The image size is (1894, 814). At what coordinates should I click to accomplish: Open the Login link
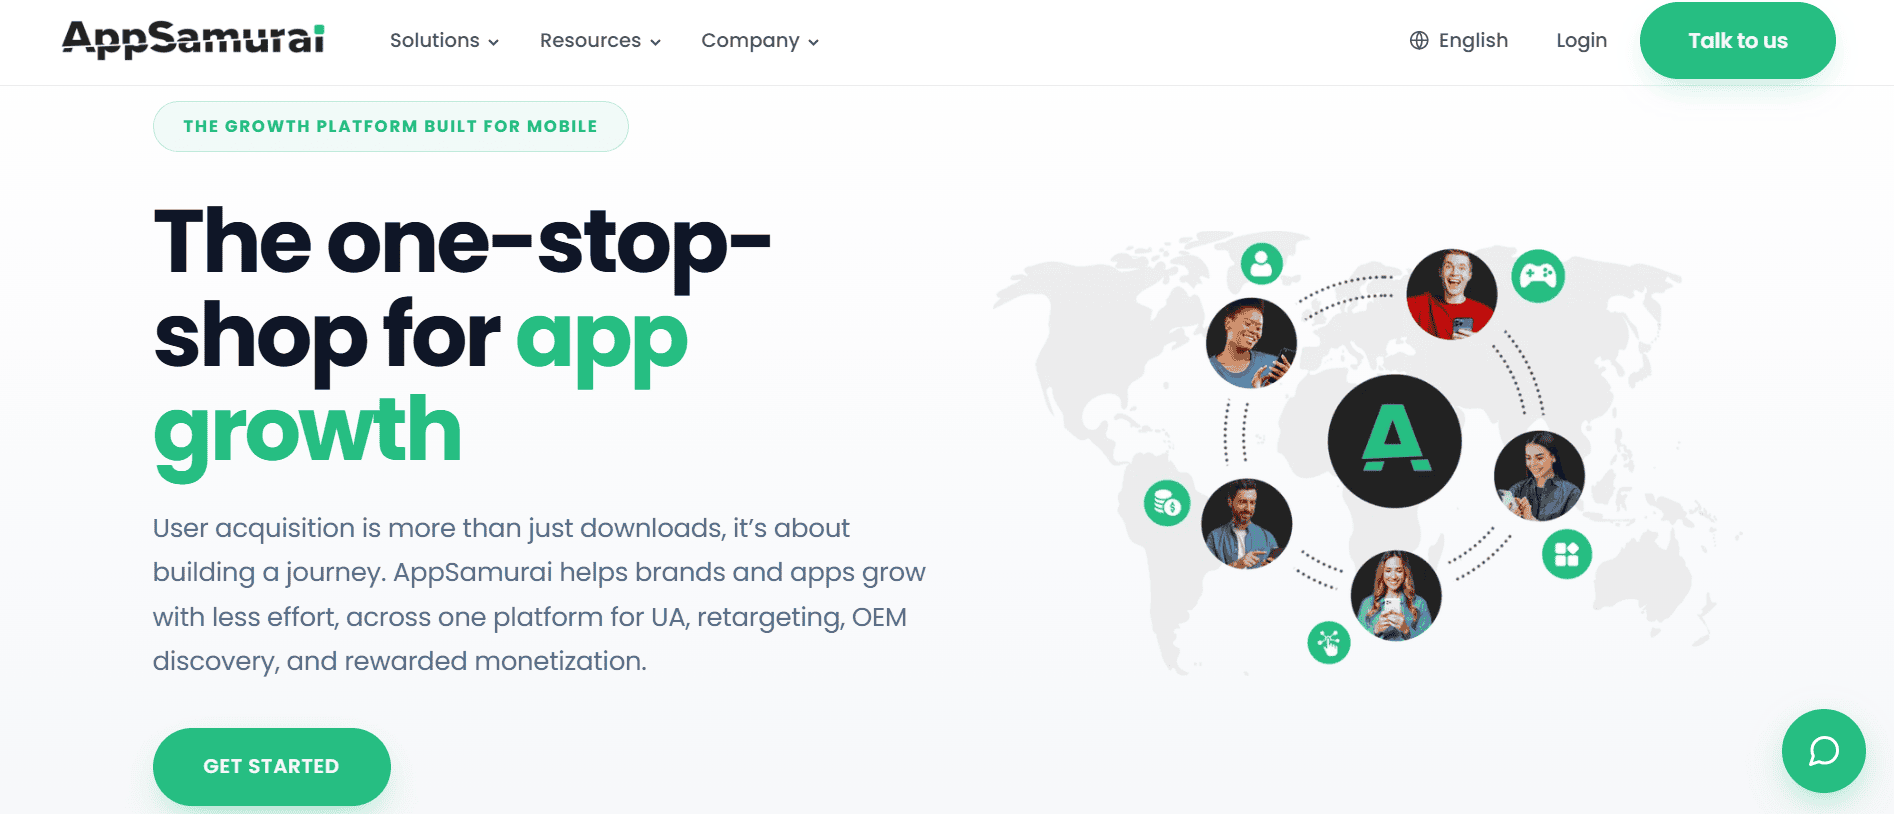1581,41
